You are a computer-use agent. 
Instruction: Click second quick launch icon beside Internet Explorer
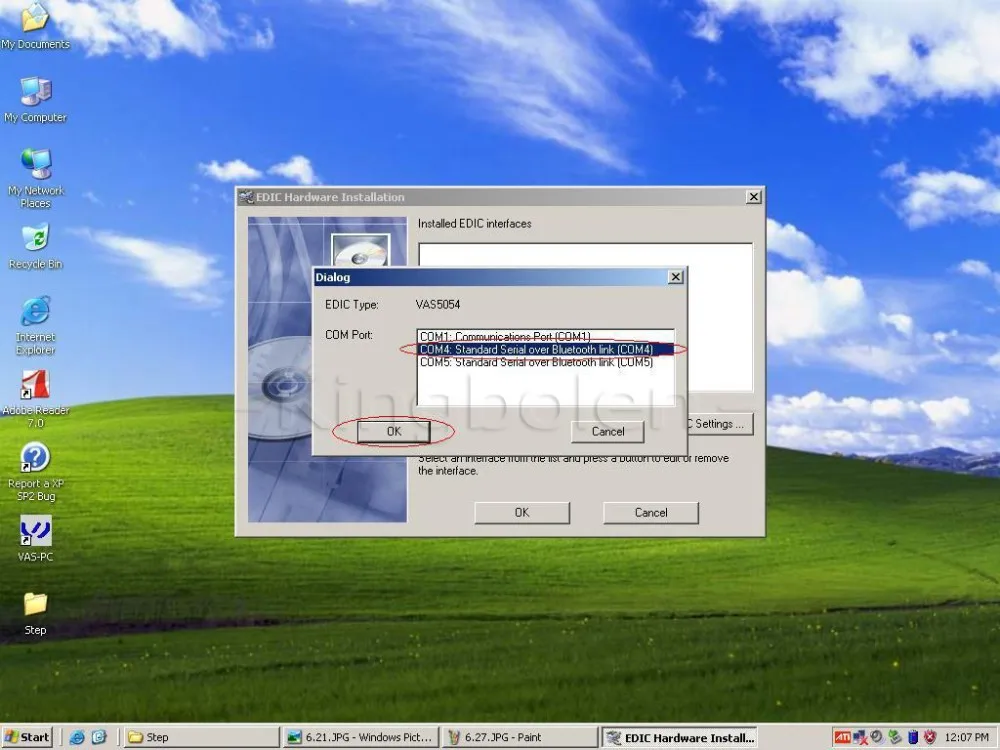[x=99, y=737]
